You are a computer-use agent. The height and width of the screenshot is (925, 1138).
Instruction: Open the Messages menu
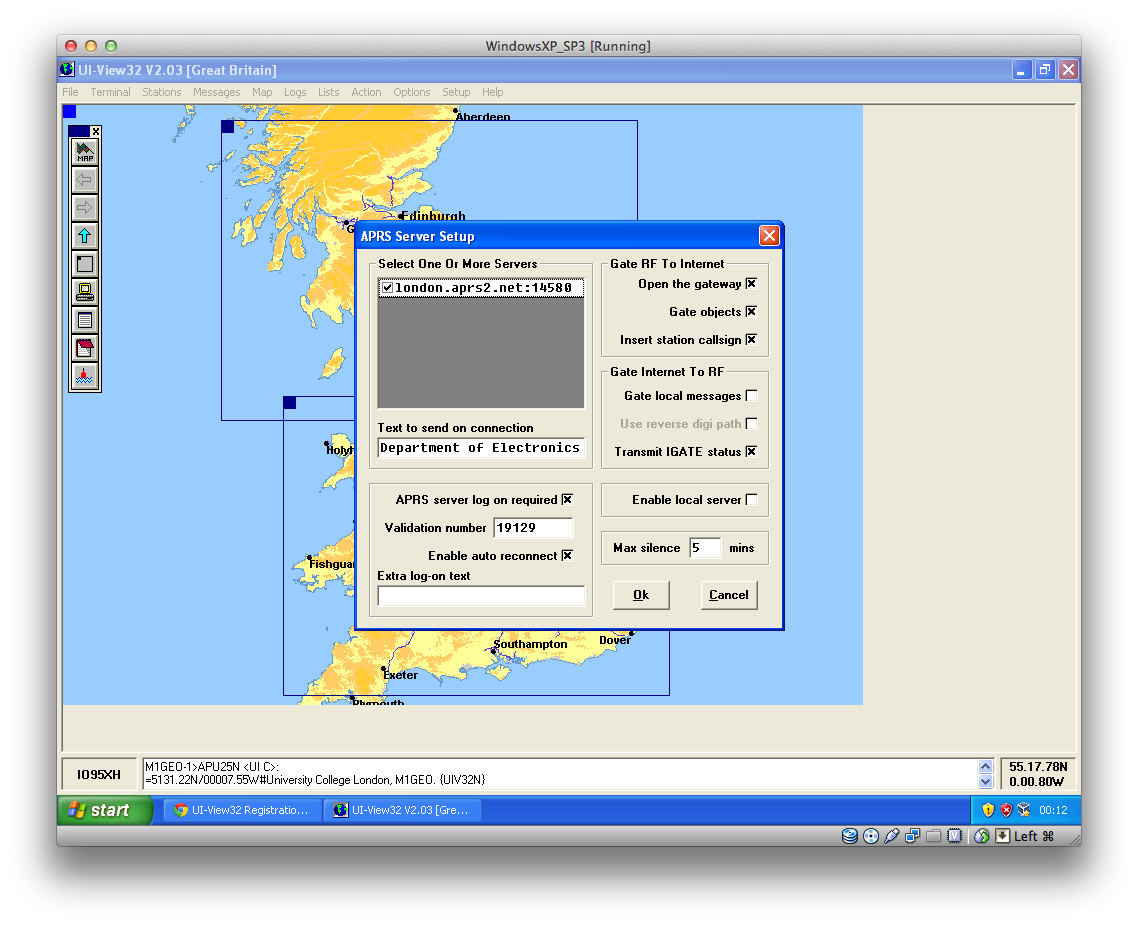(216, 92)
